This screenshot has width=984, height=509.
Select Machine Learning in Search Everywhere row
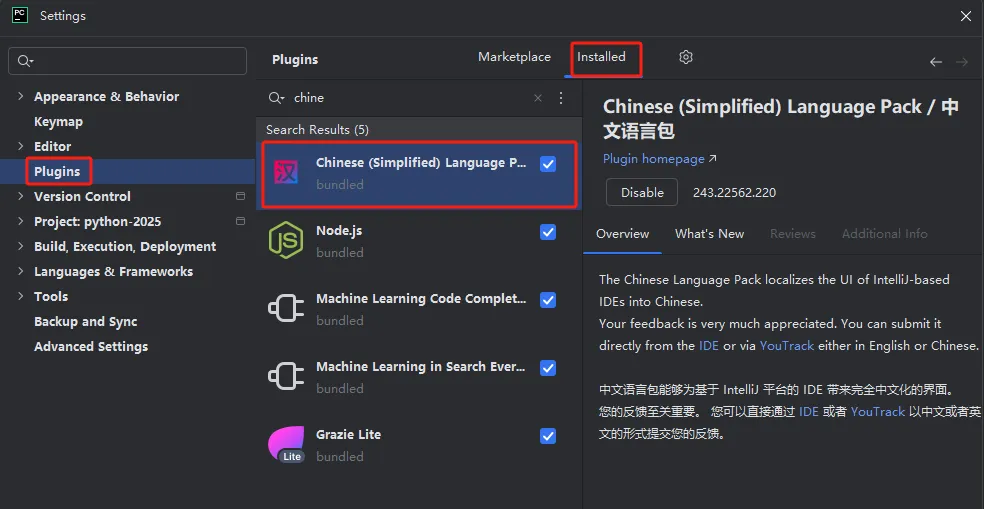pos(419,378)
